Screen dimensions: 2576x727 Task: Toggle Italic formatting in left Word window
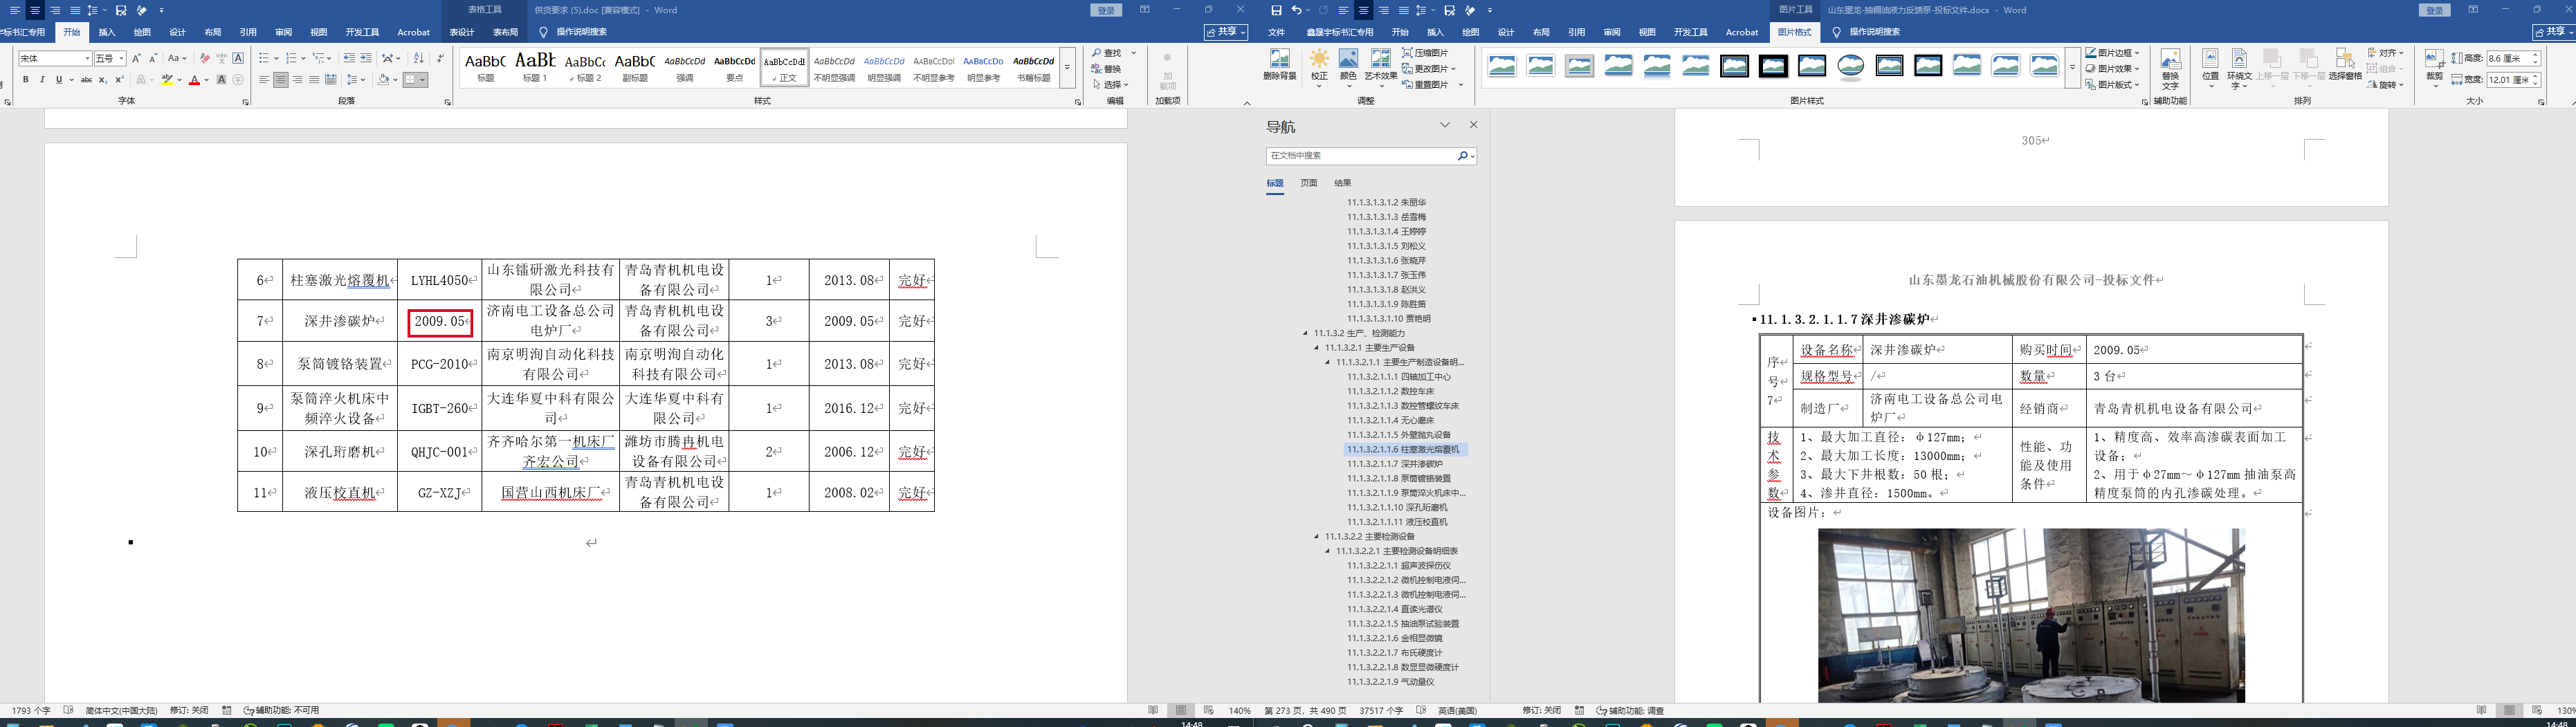coord(42,80)
